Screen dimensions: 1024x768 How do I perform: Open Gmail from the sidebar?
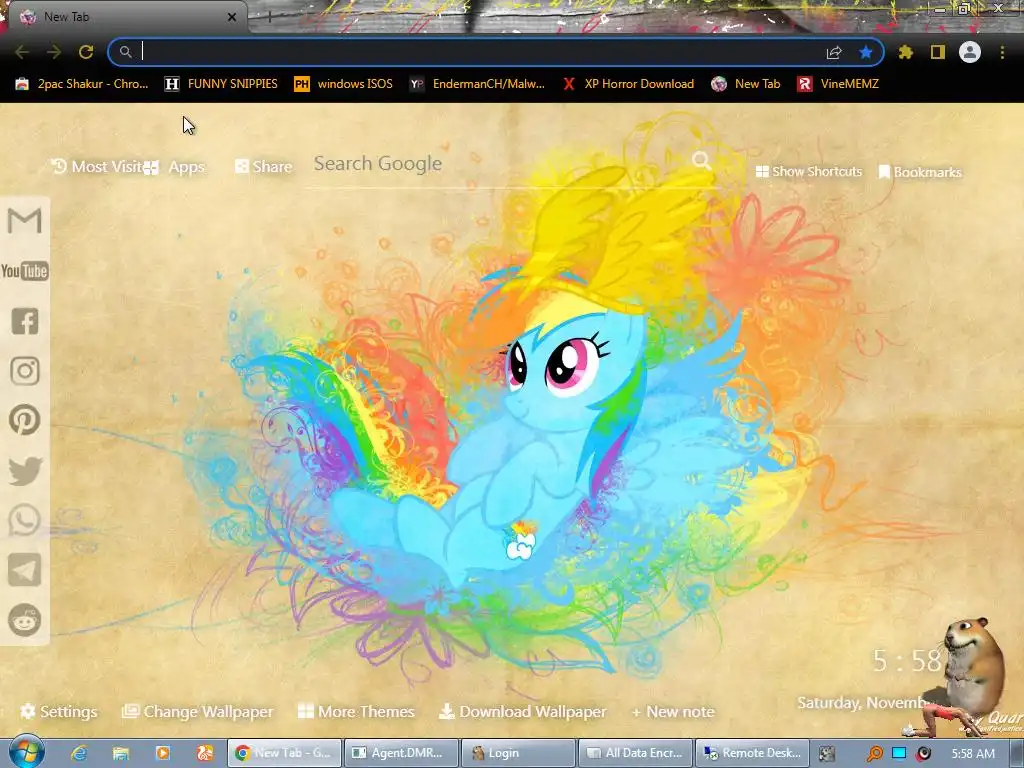[25, 221]
